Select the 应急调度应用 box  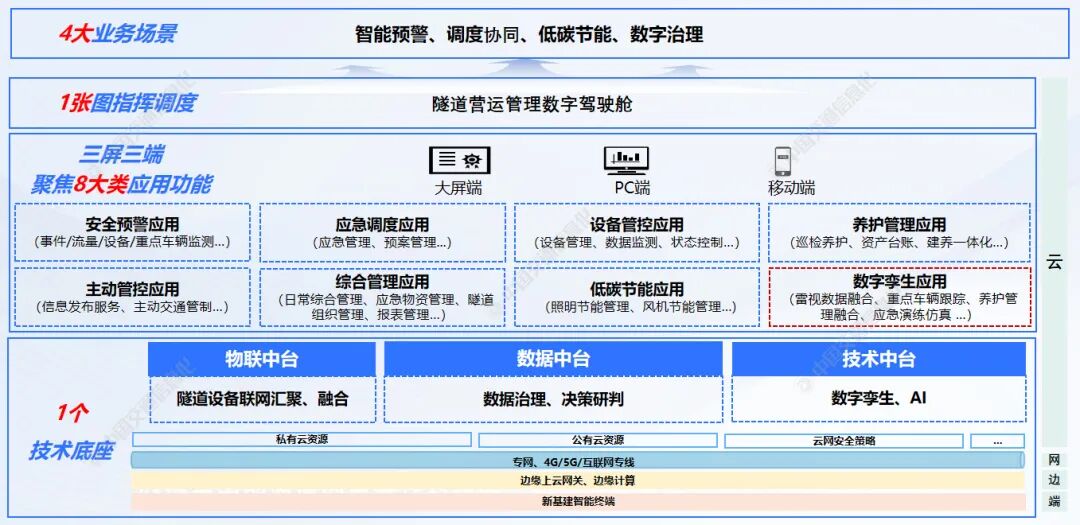[x=382, y=232]
